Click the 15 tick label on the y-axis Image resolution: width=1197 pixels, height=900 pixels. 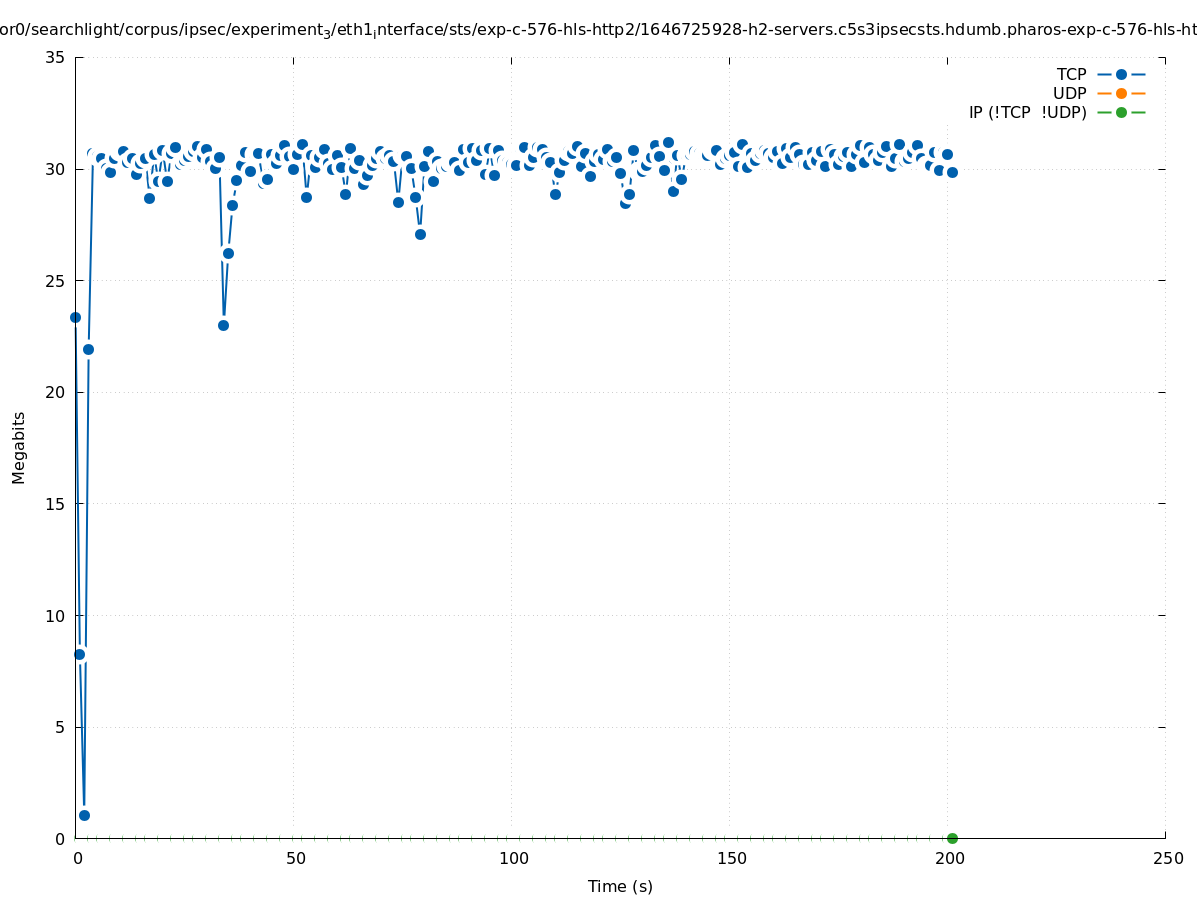55,504
